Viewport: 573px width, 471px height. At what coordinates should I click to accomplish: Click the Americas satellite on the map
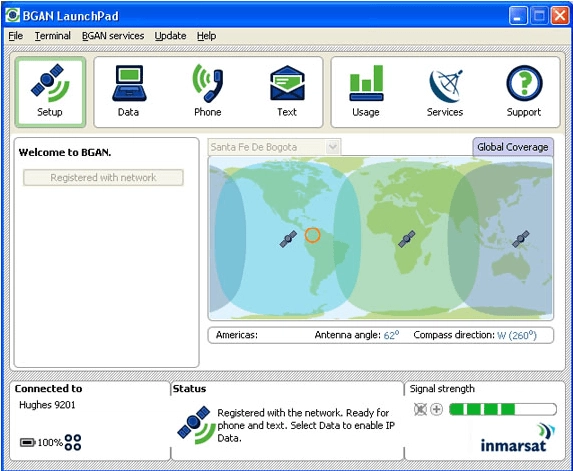[x=288, y=239]
